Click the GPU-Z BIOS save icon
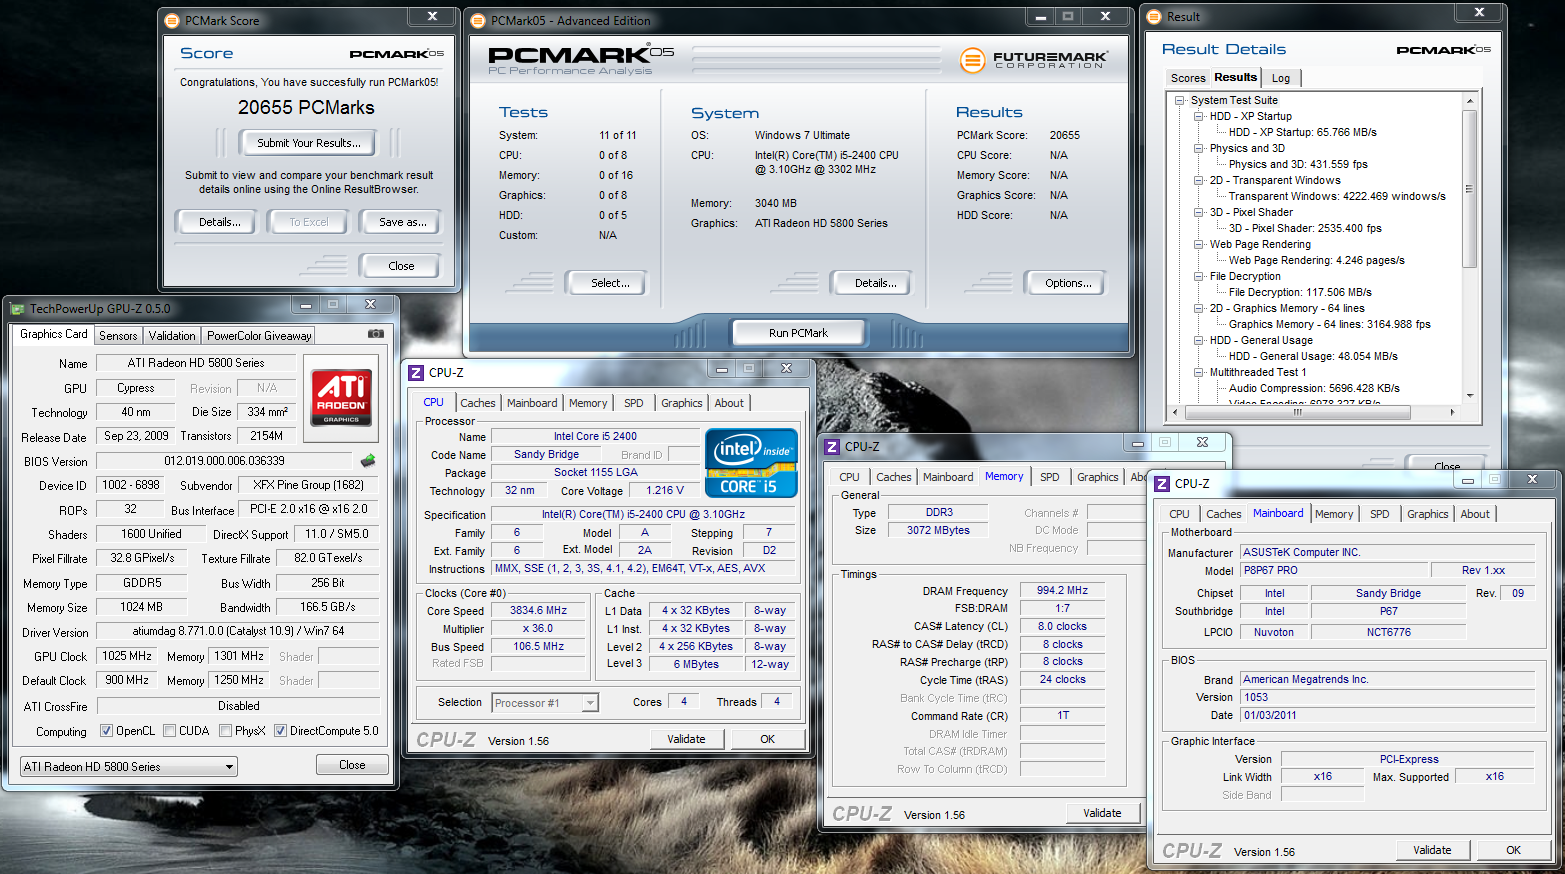The width and height of the screenshot is (1565, 874). tap(368, 461)
